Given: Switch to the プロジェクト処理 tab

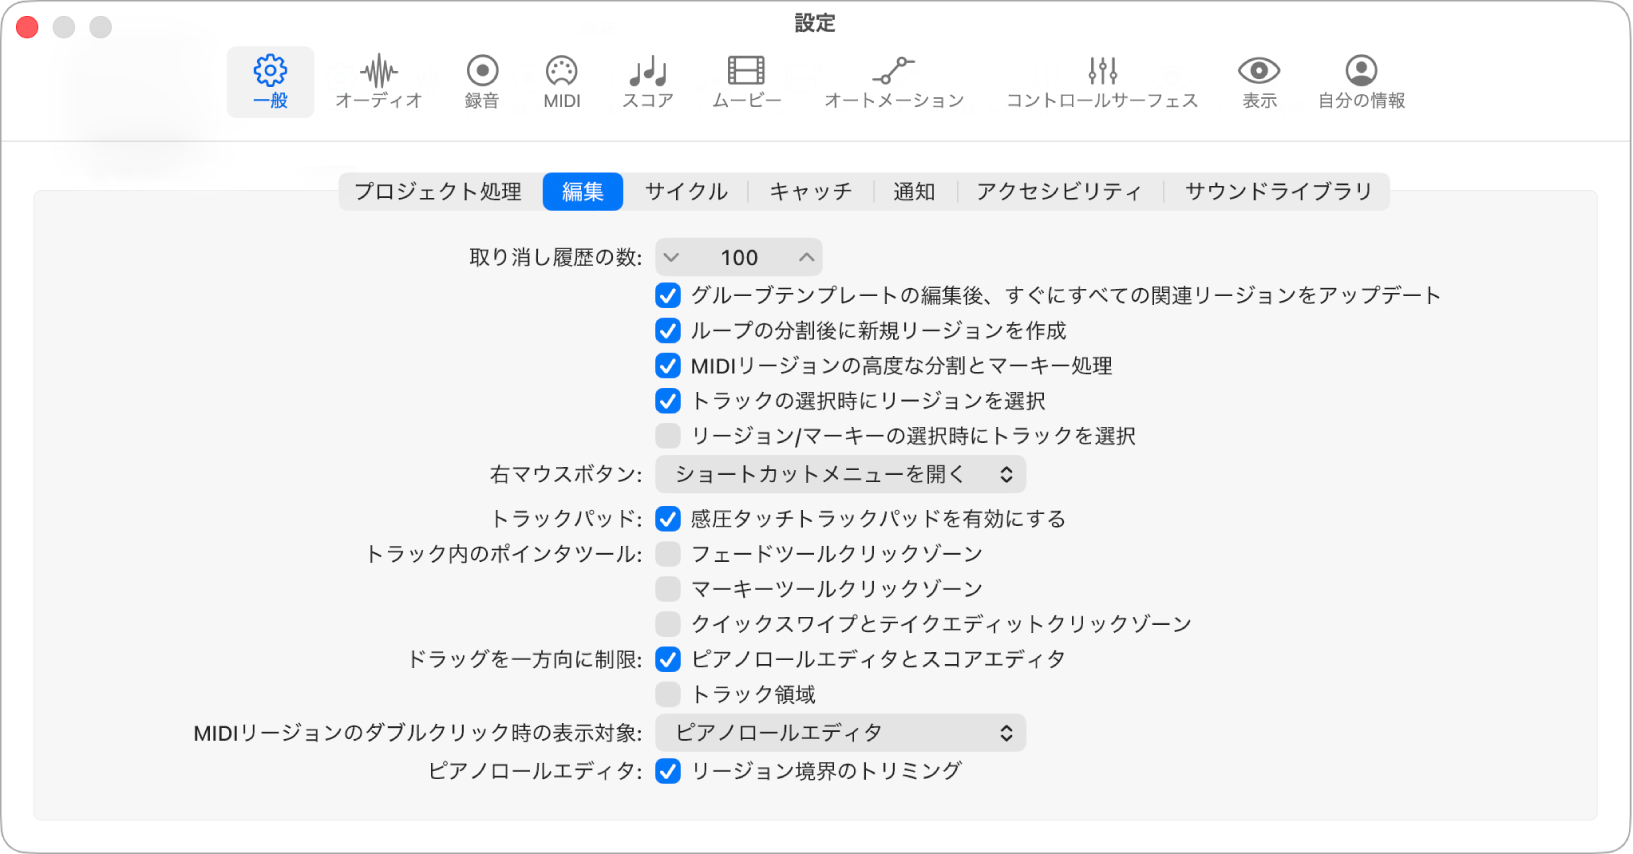Looking at the screenshot, I should [438, 191].
